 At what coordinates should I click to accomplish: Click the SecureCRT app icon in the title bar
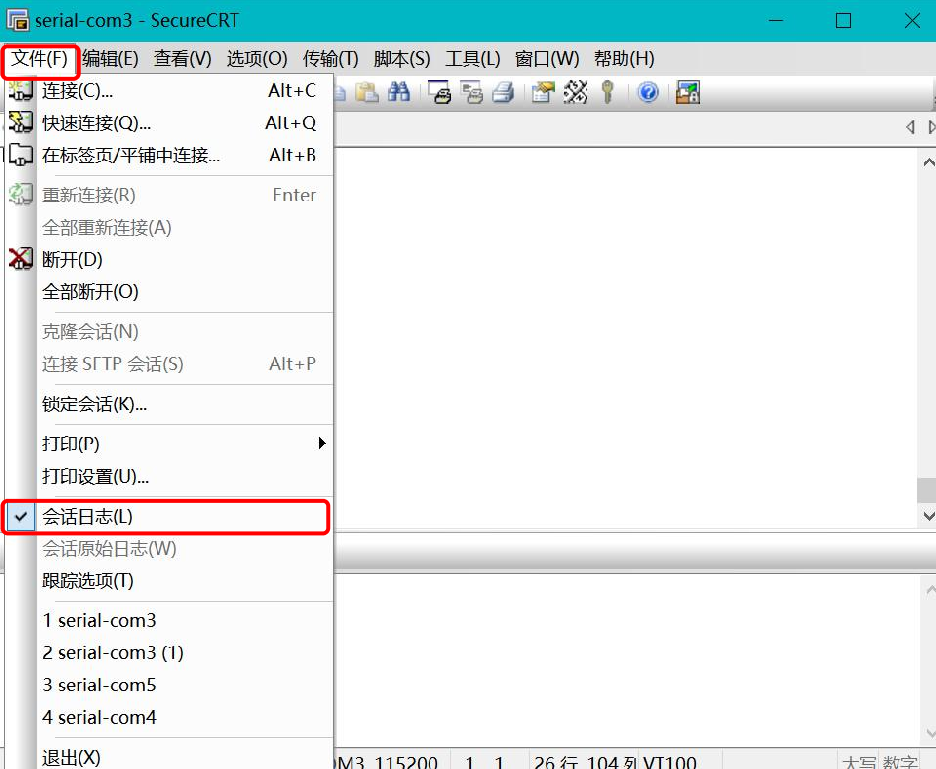[x=17, y=20]
